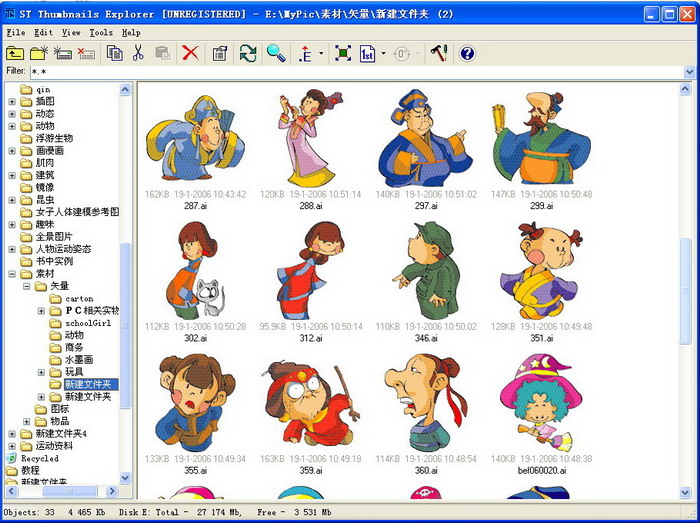Click the connect network drive icon
The width and height of the screenshot is (700, 523).
pyautogui.click(x=62, y=54)
